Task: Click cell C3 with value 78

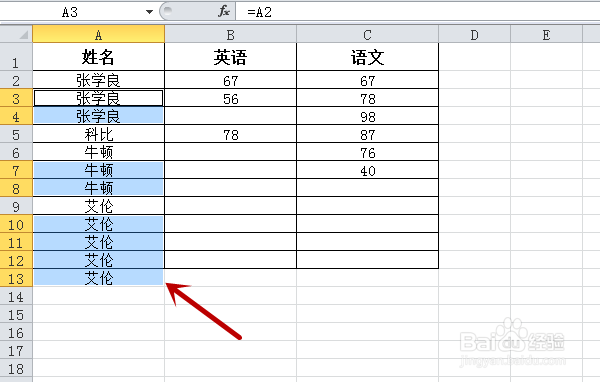Action: pos(367,98)
